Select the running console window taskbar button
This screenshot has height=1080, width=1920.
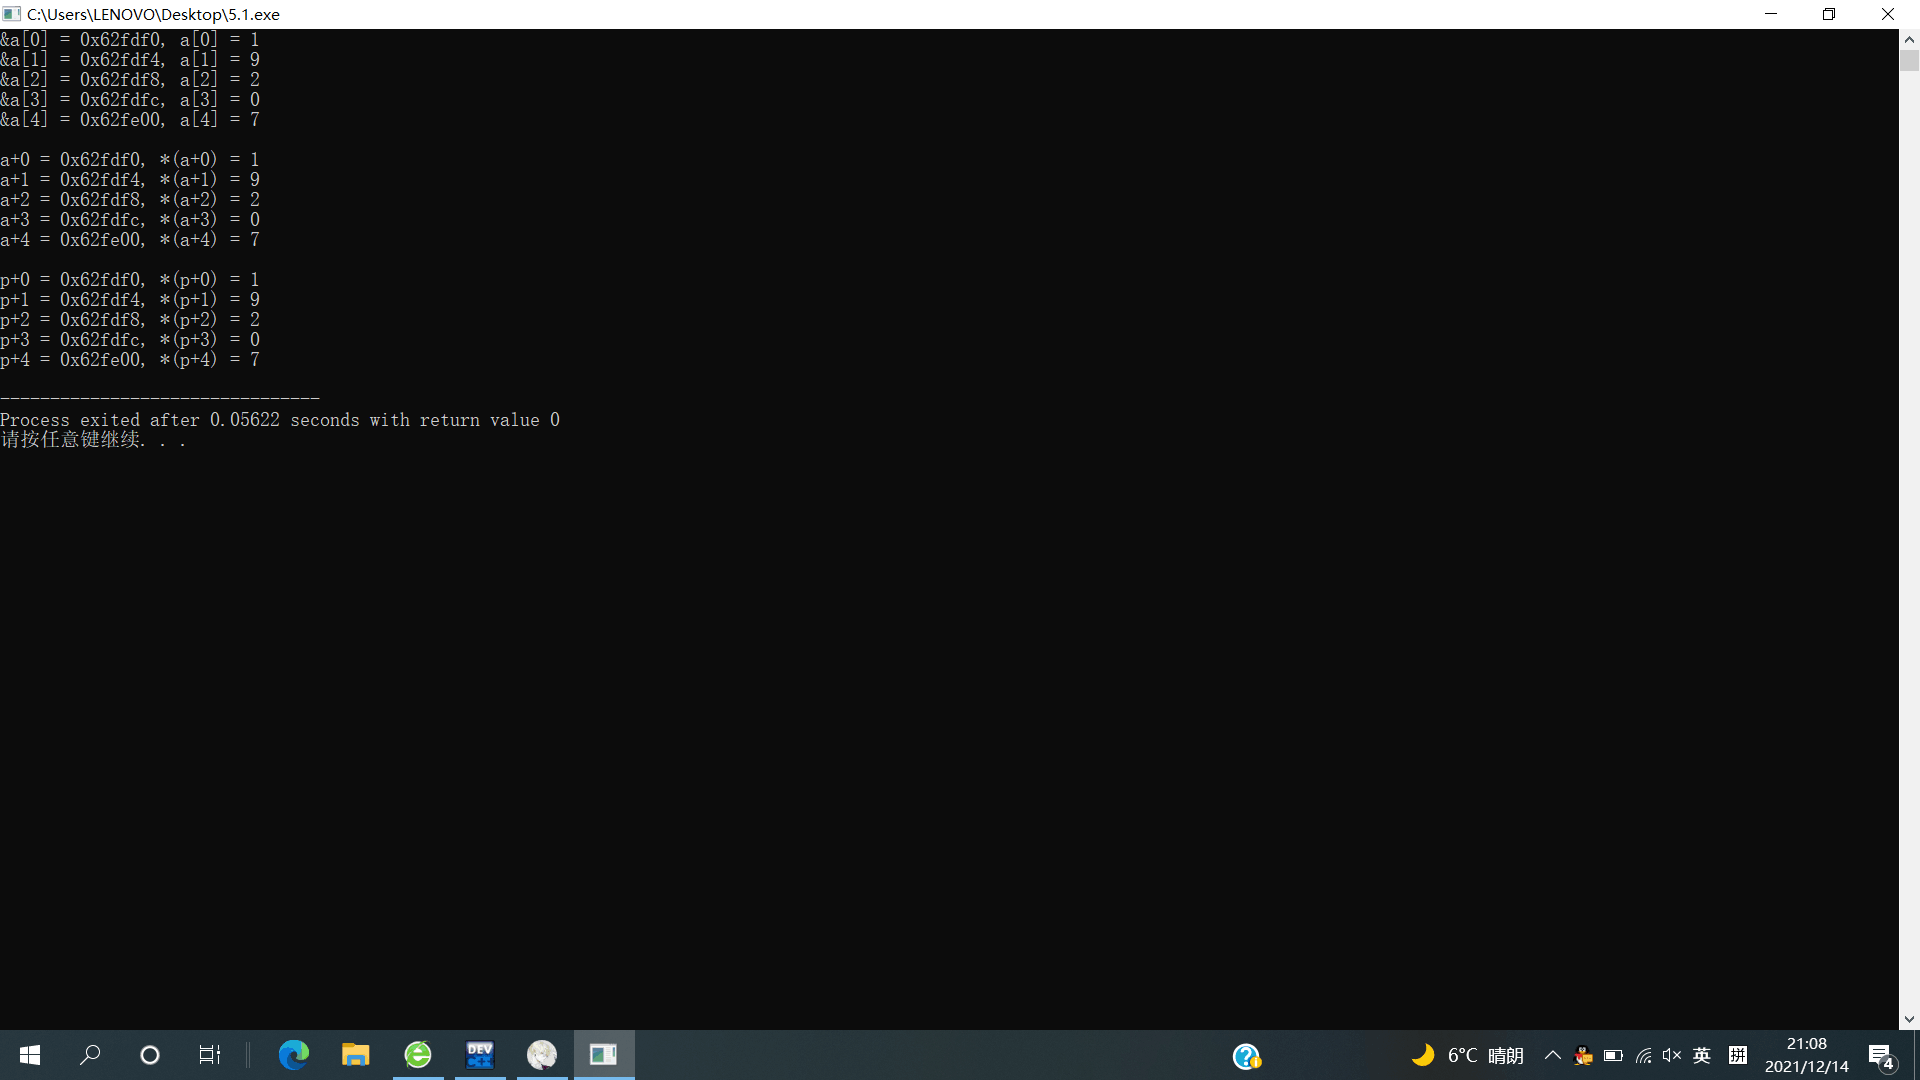(604, 1055)
